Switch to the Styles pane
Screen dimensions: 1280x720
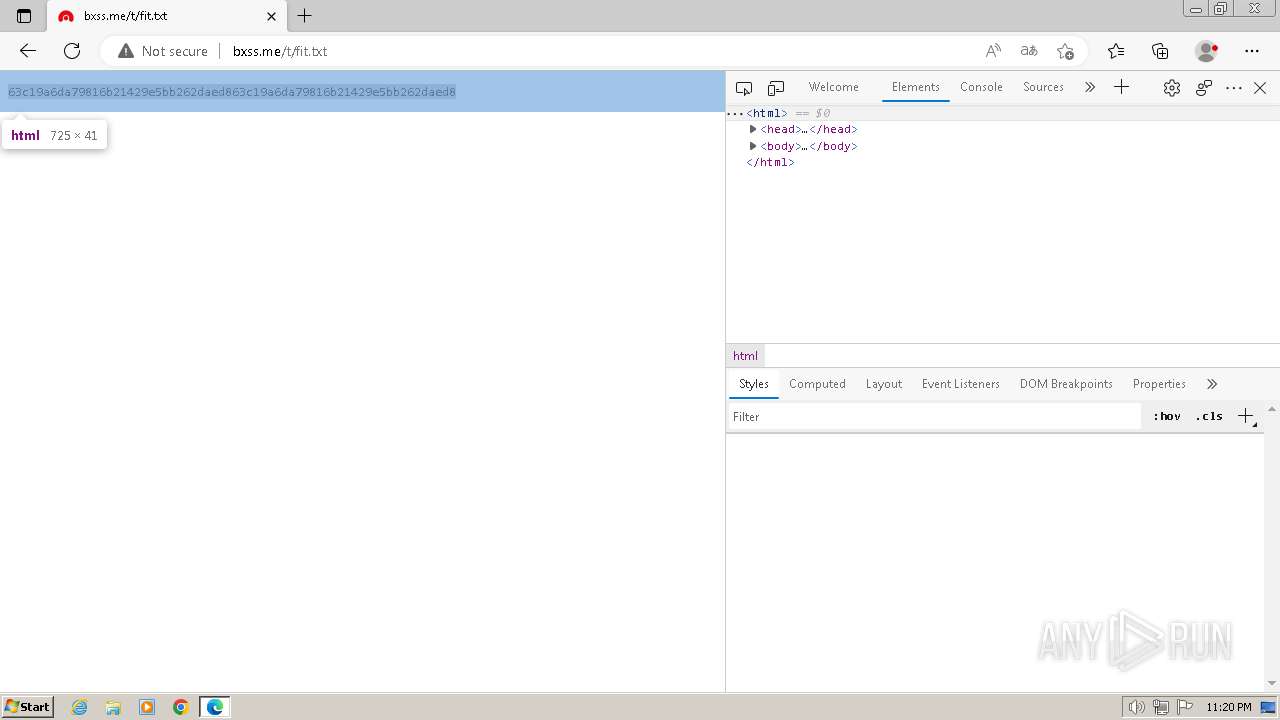click(754, 384)
